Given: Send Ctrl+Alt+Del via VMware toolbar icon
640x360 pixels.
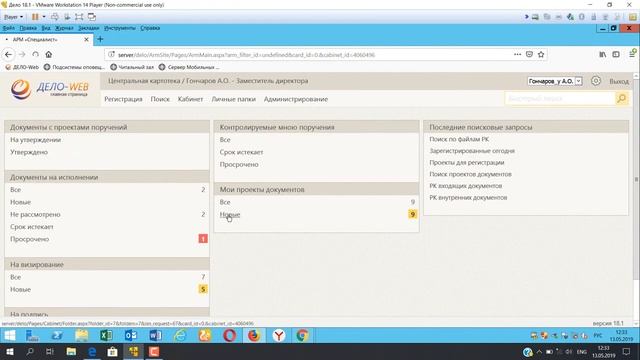Looking at the screenshot, I should coord(55,17).
